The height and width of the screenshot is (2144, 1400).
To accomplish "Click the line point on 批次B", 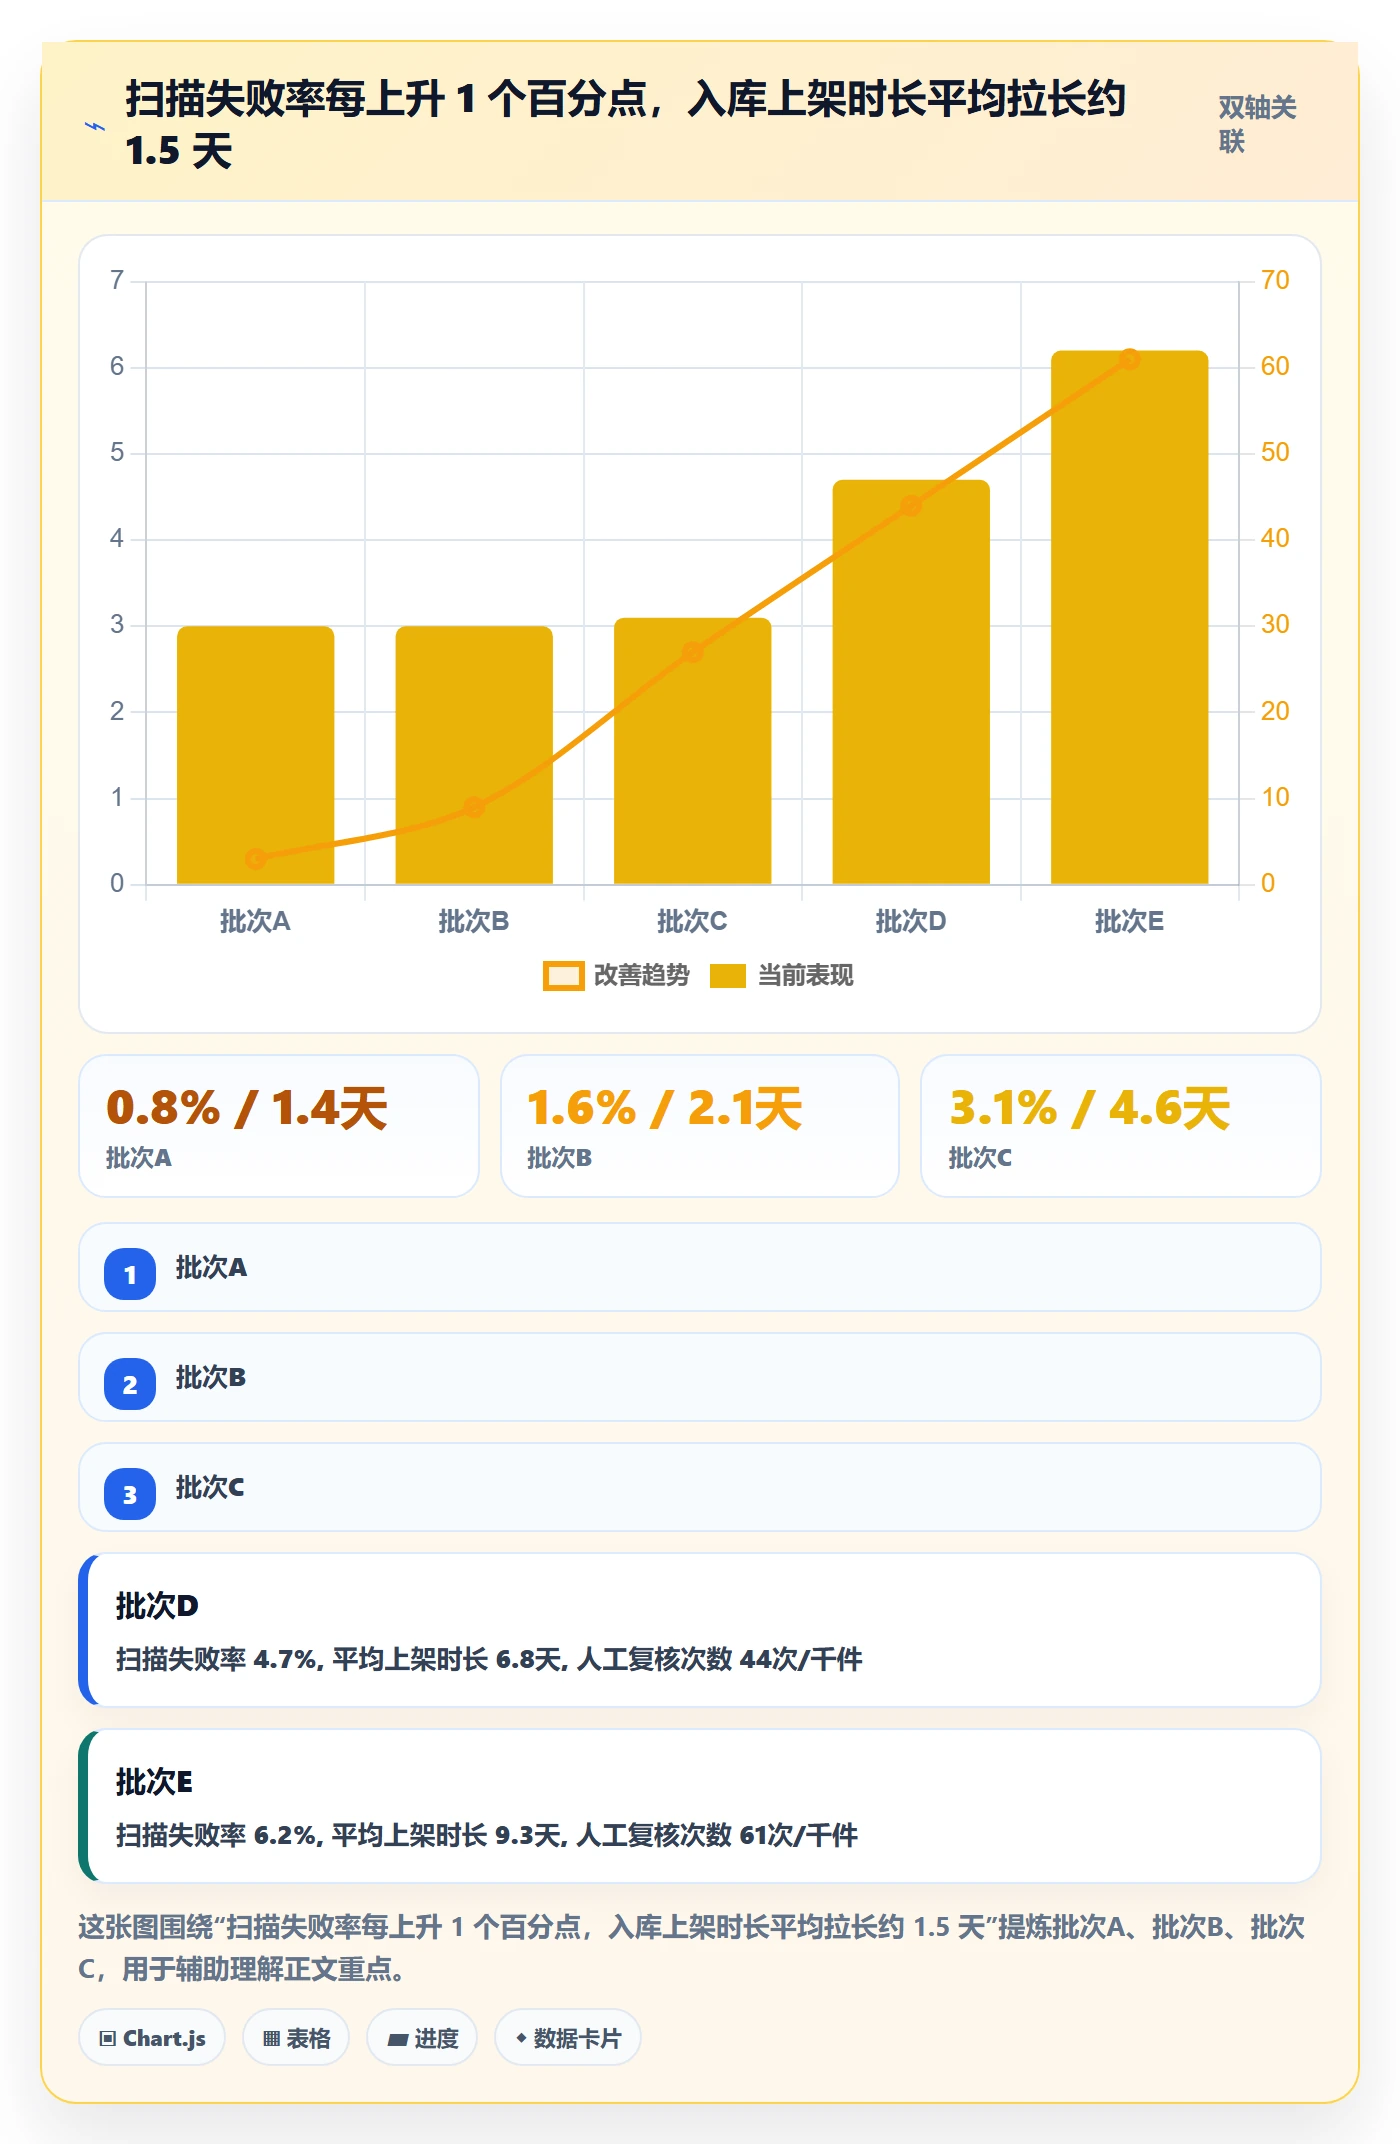I will (474, 807).
